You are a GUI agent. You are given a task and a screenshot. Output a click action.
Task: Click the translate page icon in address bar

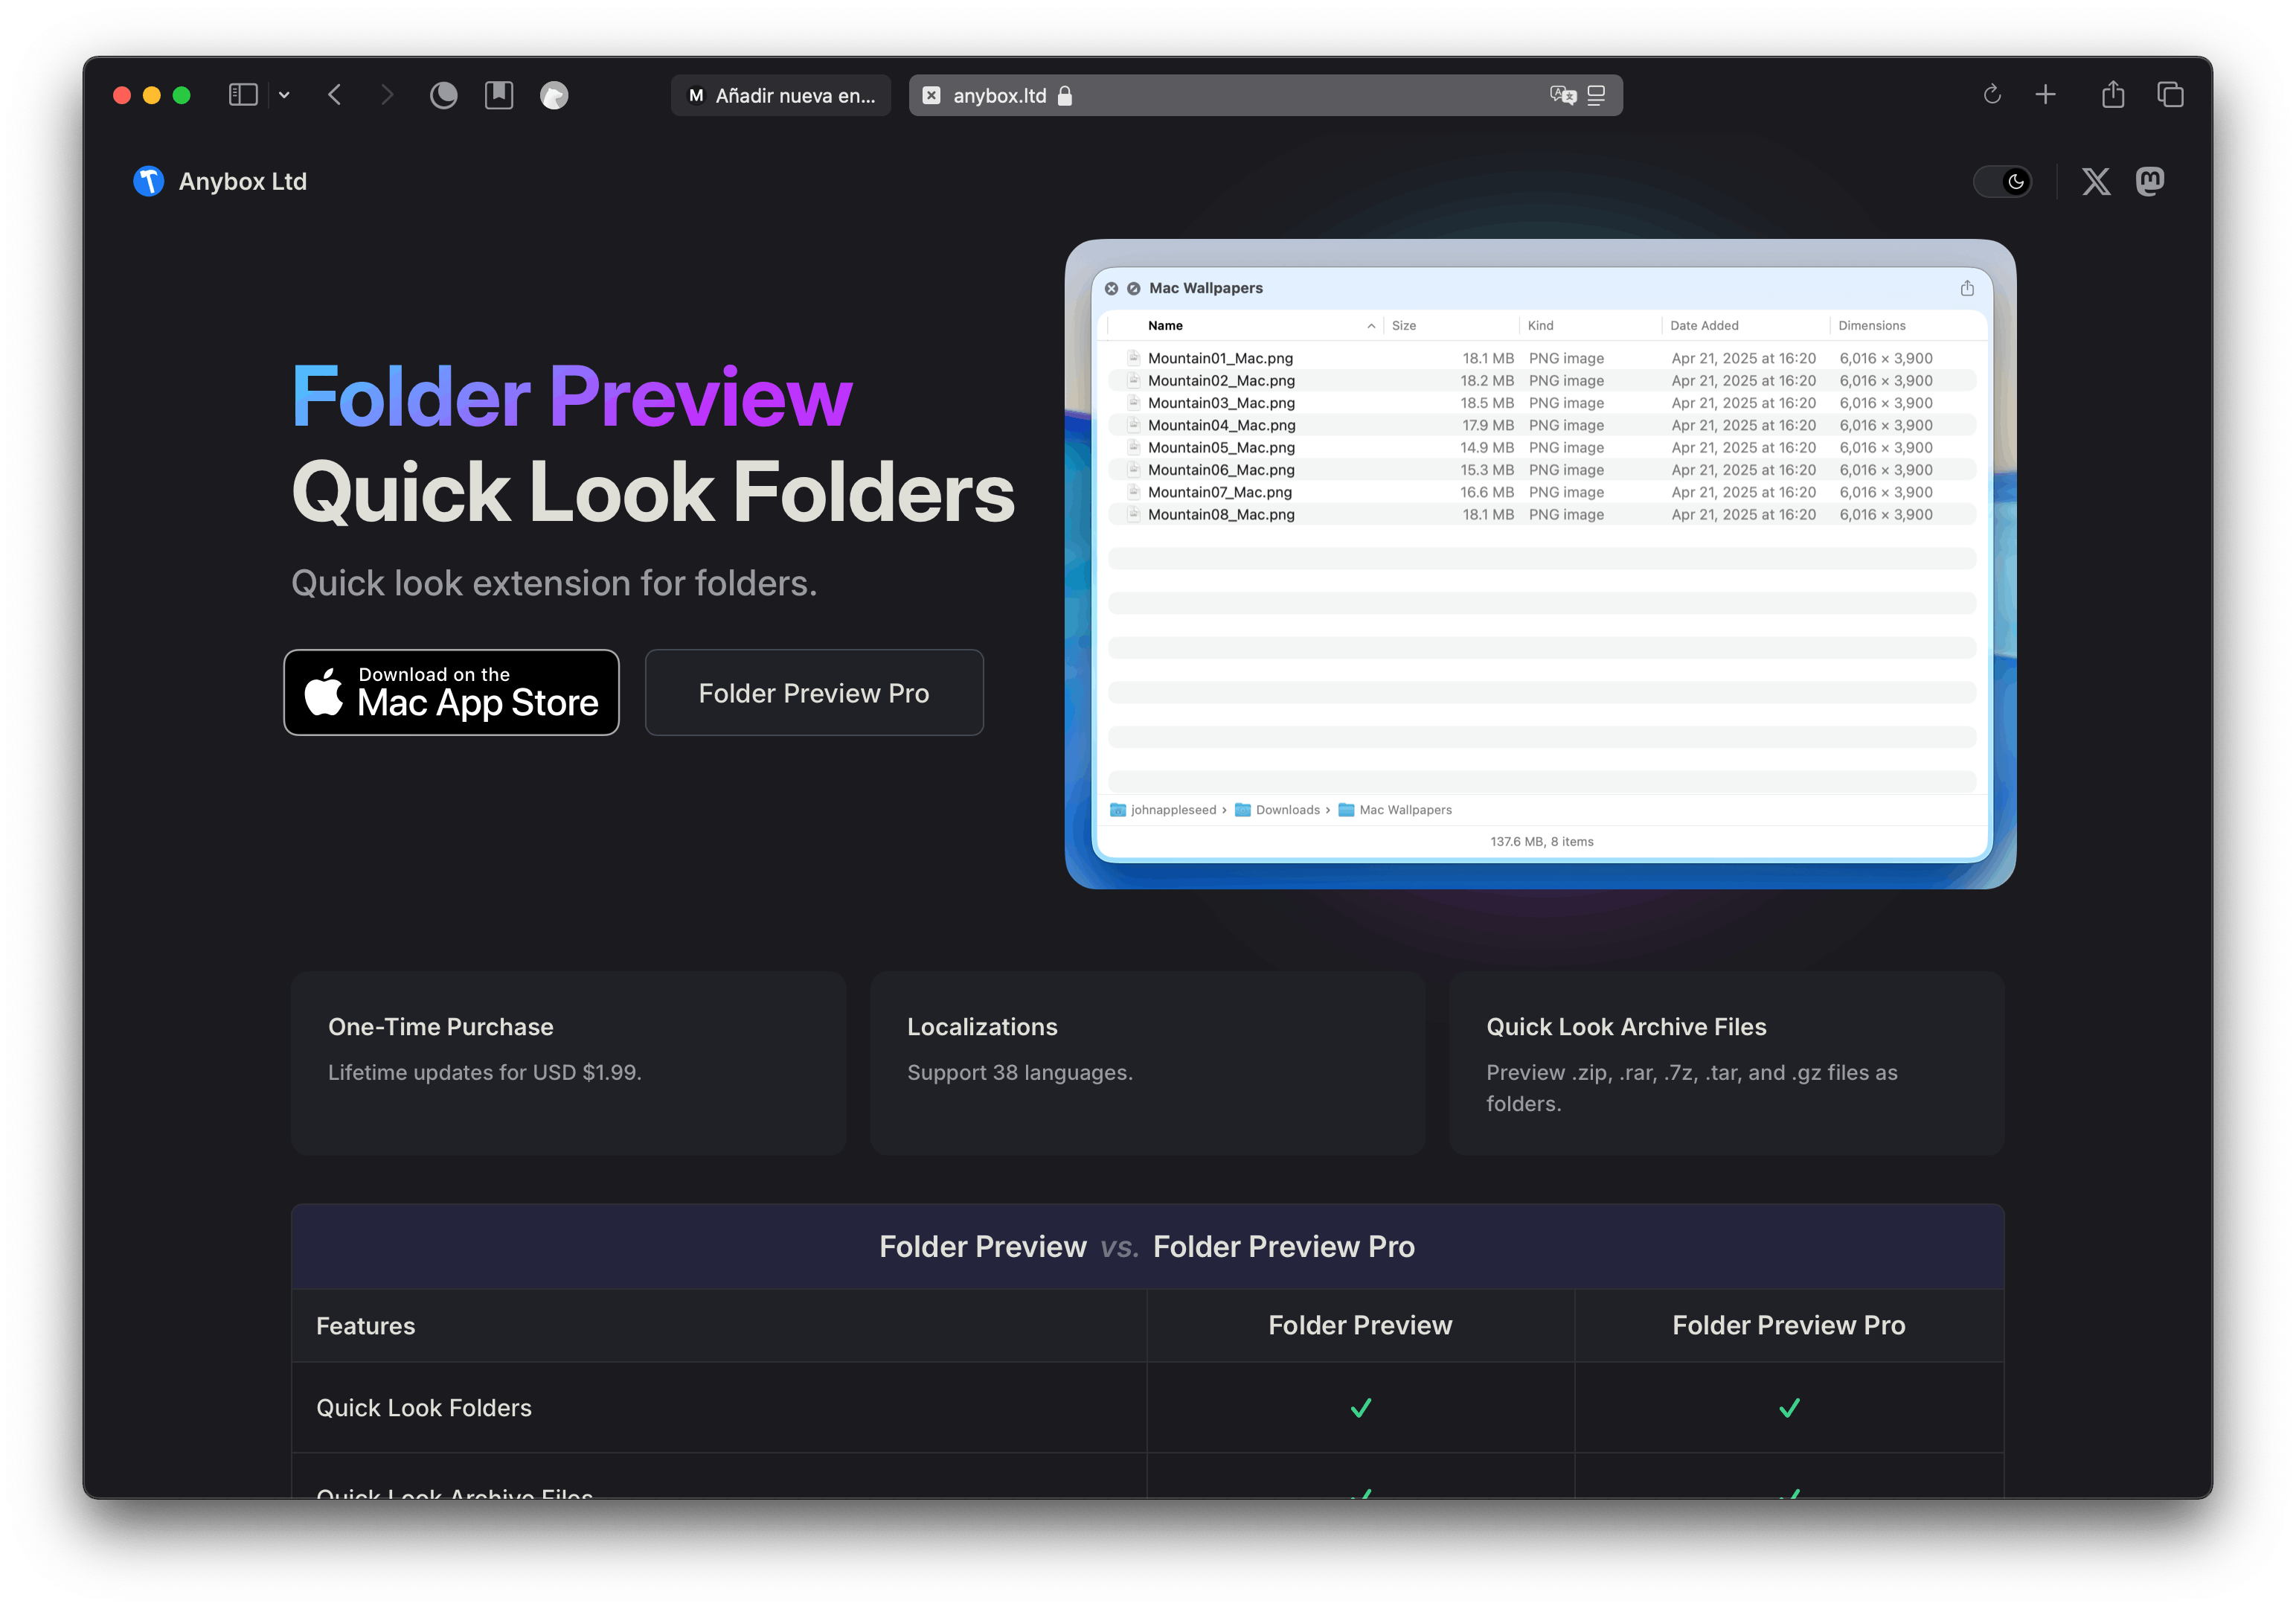click(x=1562, y=95)
